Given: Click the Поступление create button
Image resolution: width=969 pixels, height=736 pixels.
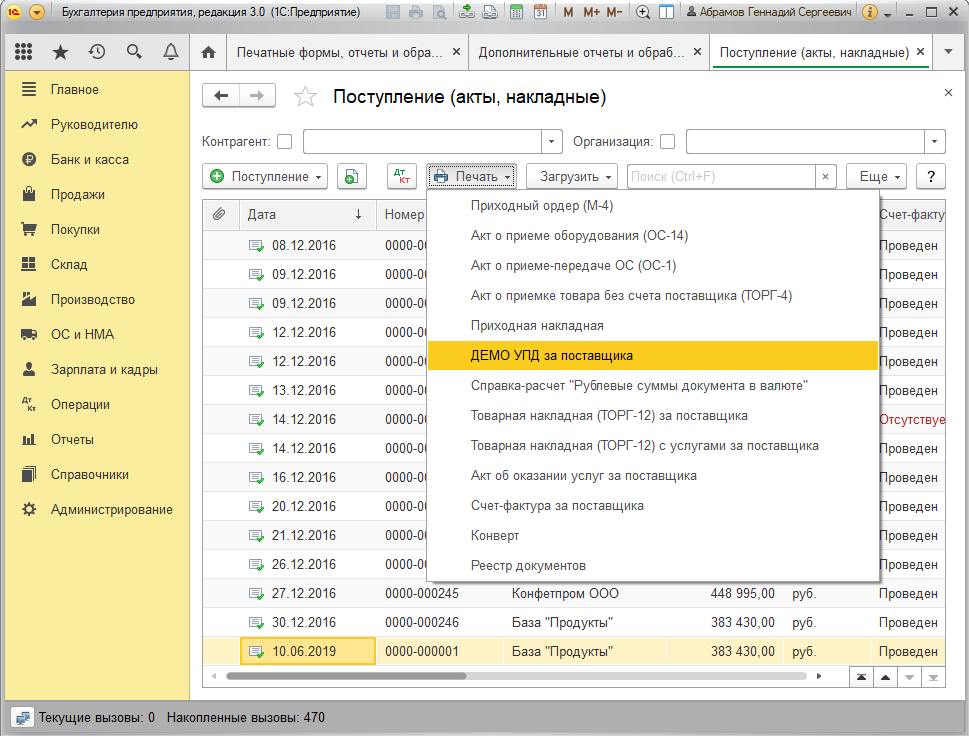Looking at the screenshot, I should point(265,176).
